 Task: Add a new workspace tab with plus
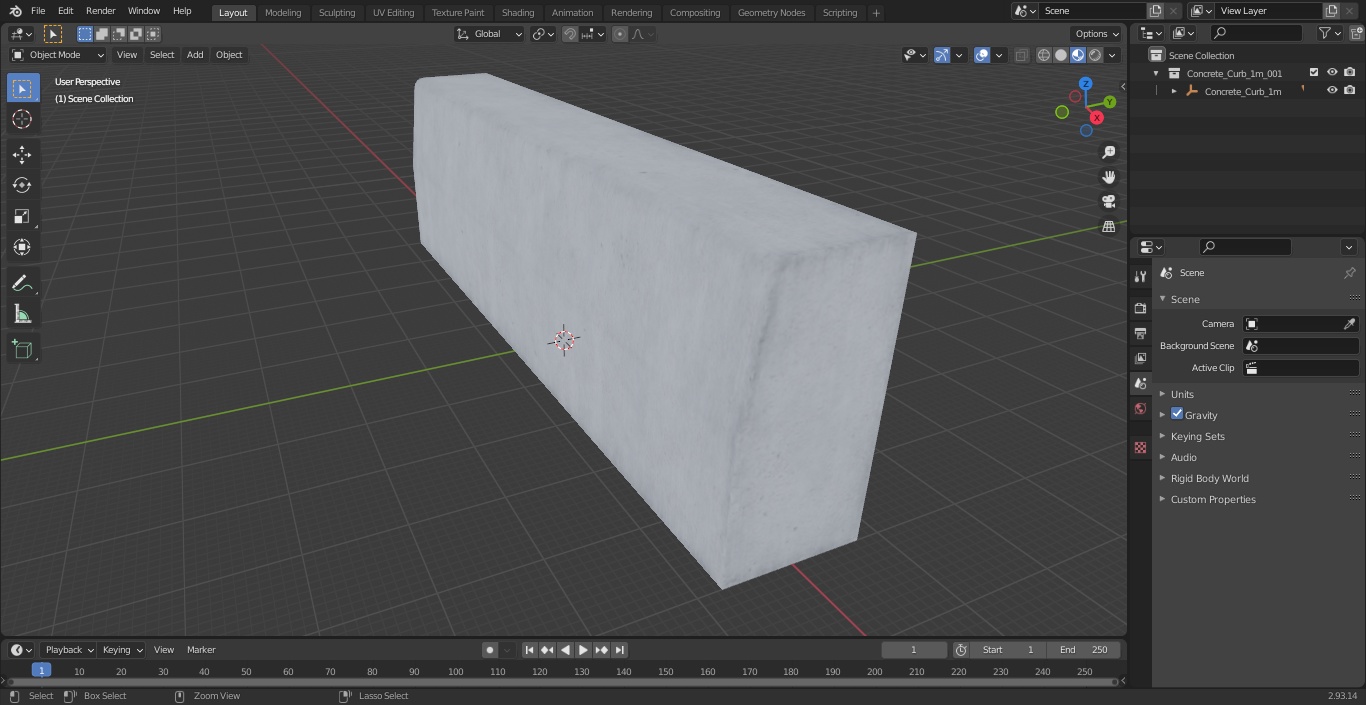click(876, 13)
